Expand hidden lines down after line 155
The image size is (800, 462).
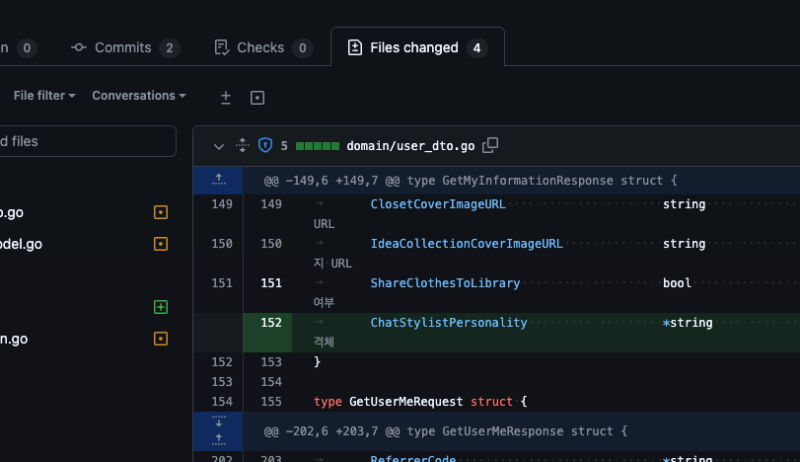click(218, 422)
